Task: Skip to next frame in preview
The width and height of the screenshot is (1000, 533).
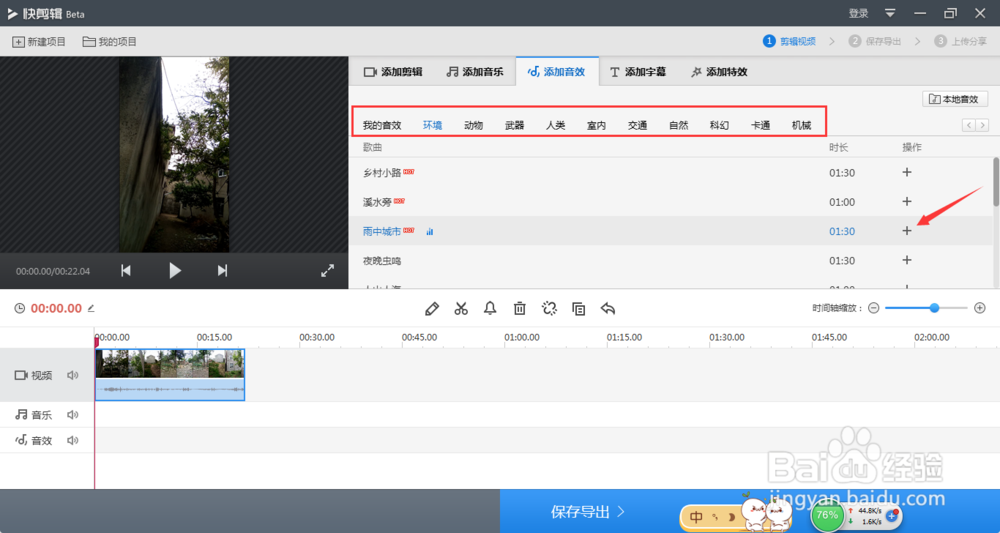Action: click(222, 271)
